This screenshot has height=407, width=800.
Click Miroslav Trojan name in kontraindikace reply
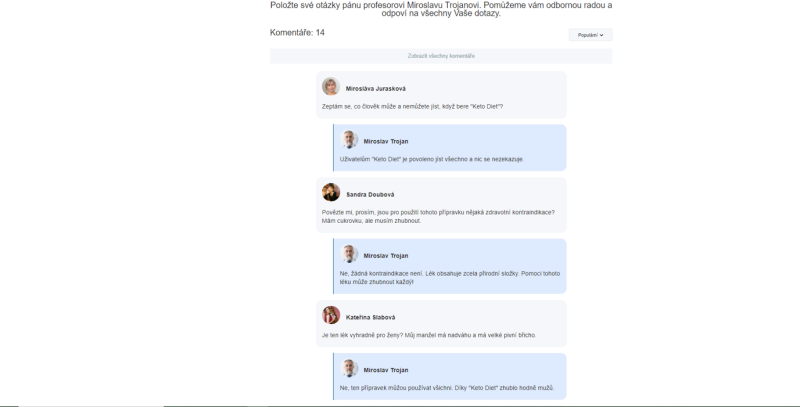point(386,256)
